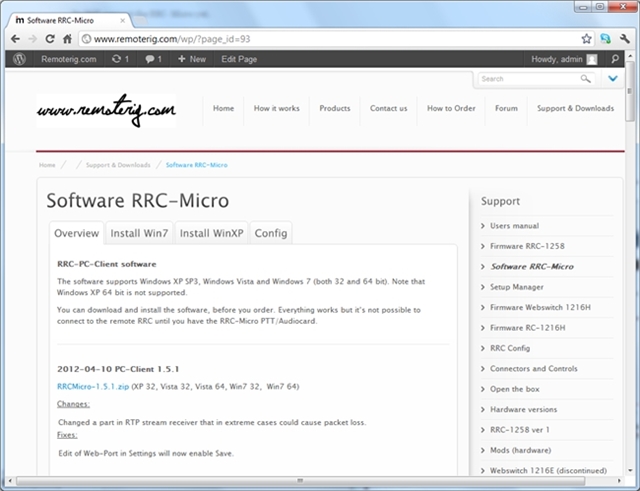Reload the page with the refresh icon
Image resolution: width=640 pixels, height=491 pixels.
coord(50,39)
